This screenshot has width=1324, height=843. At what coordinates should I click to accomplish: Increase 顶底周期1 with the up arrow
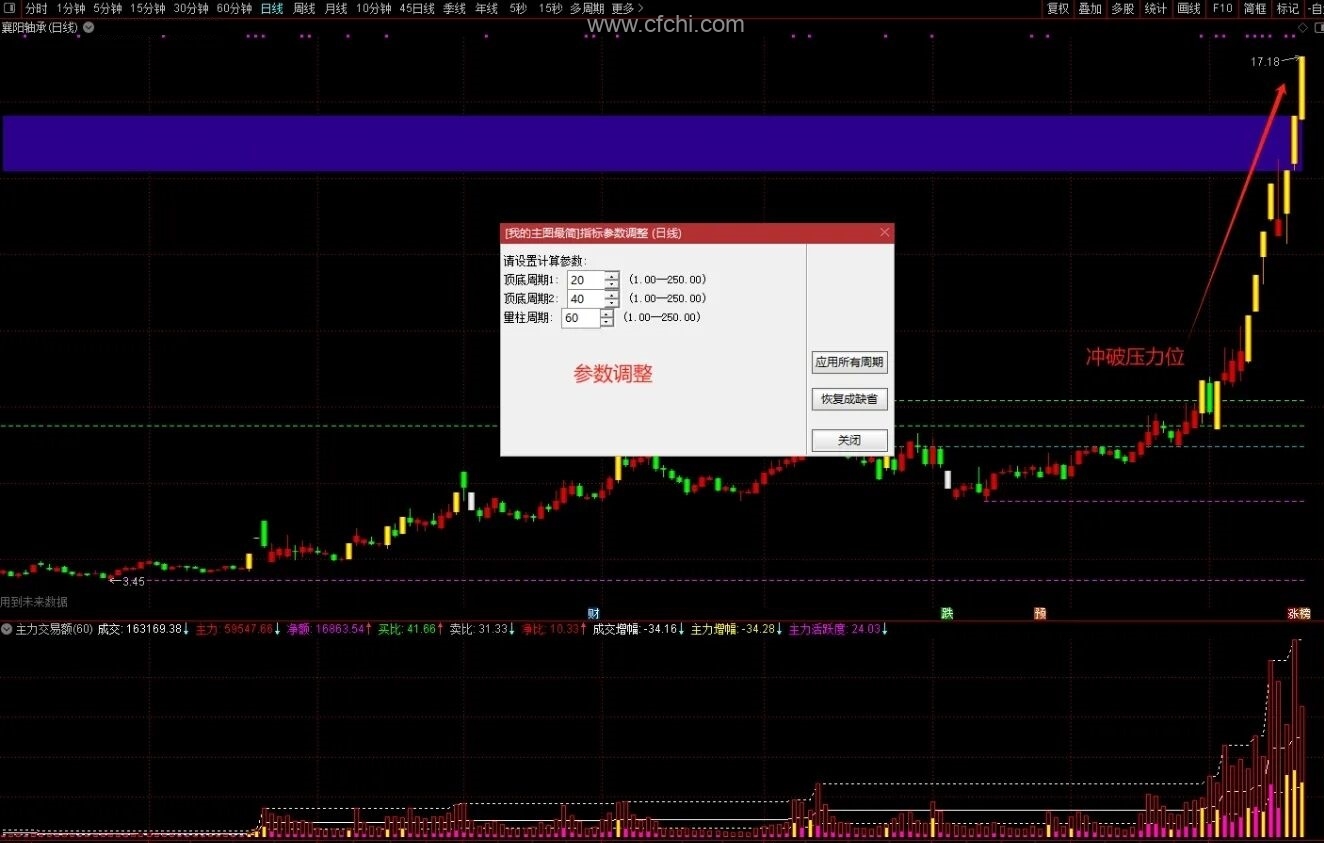tap(612, 276)
